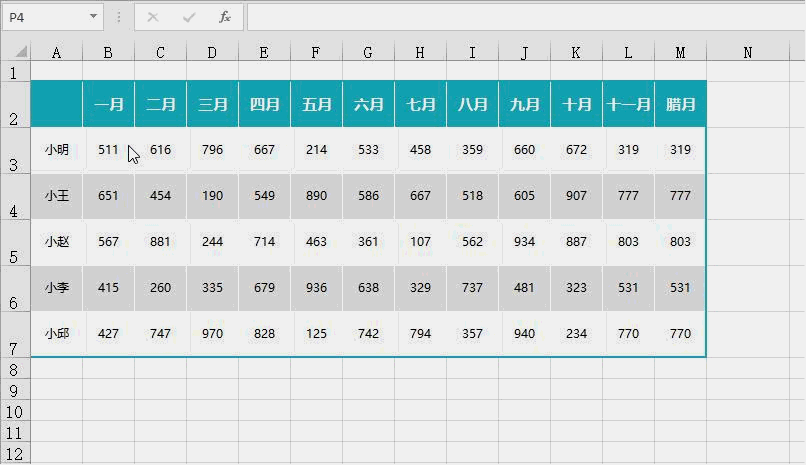
Task: Click the formula bar vertical dots handle
Action: coord(119,17)
